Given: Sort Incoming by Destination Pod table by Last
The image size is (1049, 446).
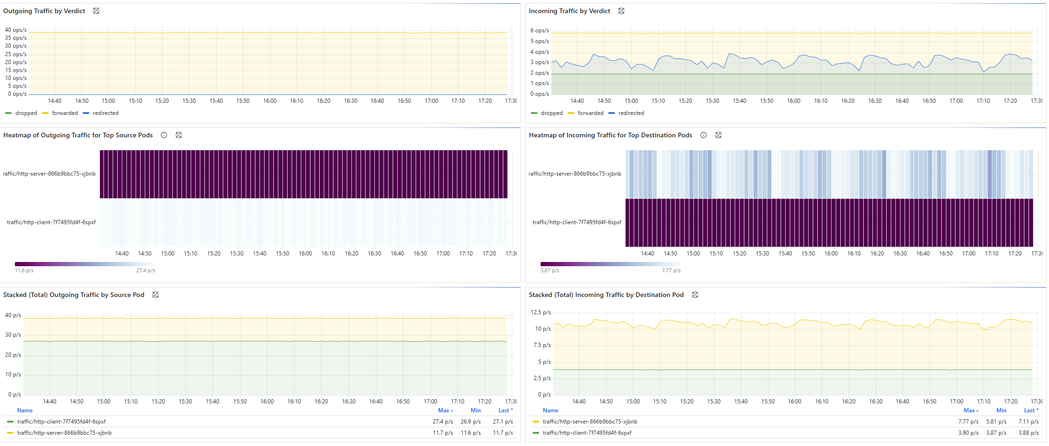Looking at the screenshot, I should (1033, 410).
